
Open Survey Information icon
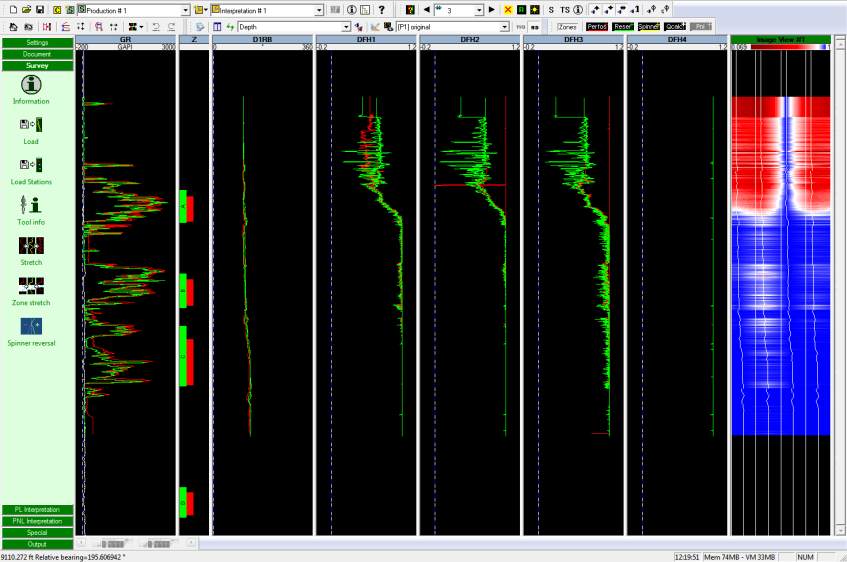(x=31, y=85)
